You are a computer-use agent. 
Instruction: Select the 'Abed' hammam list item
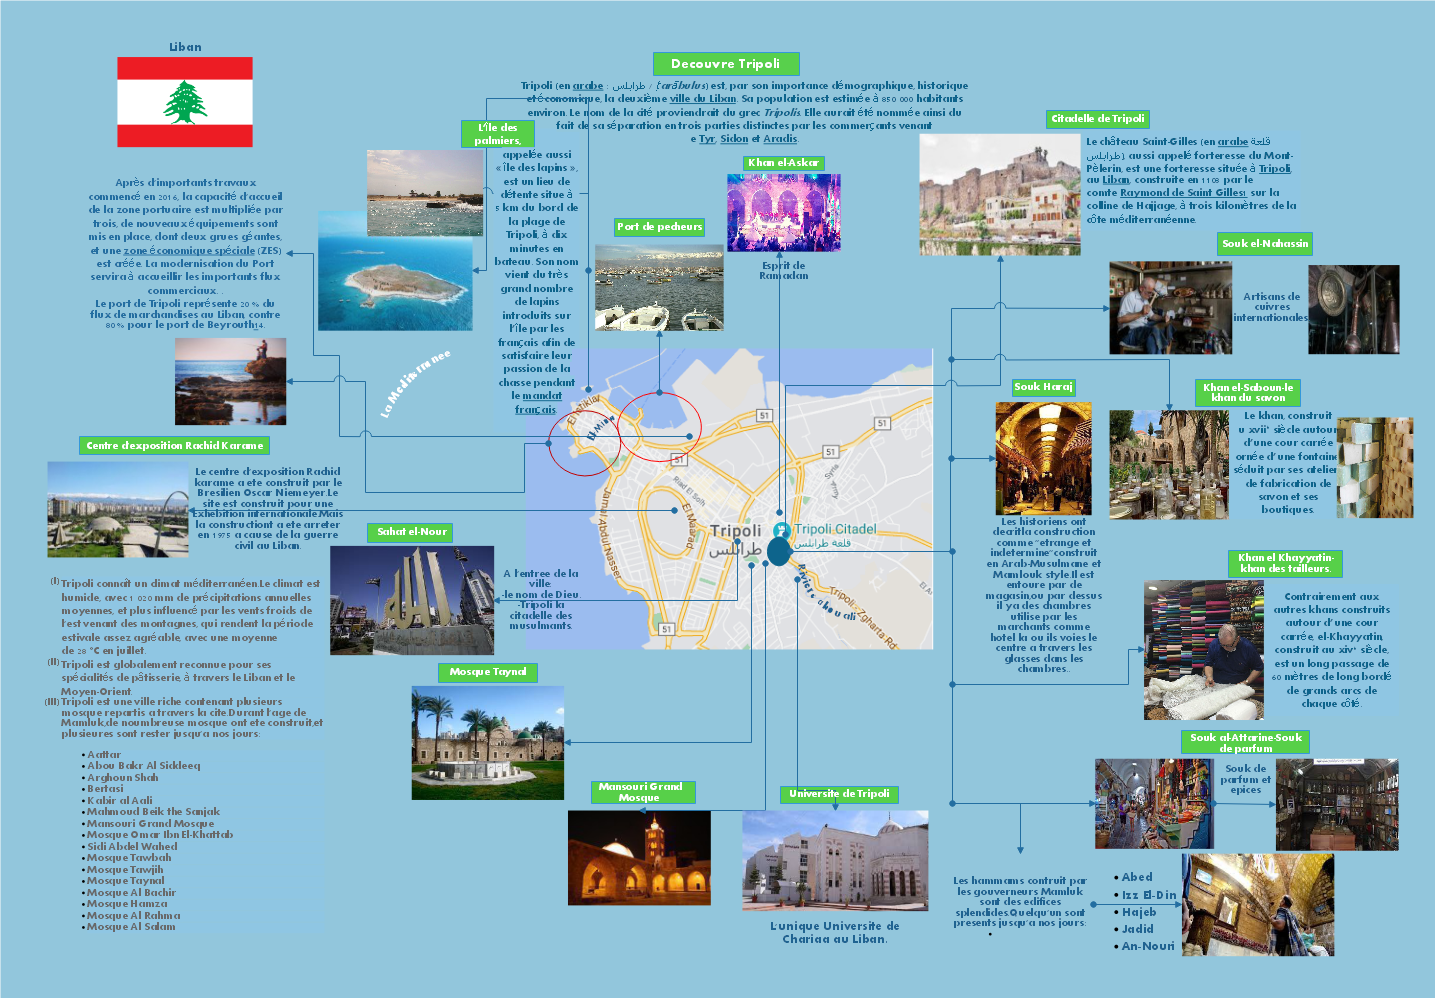pyautogui.click(x=1137, y=877)
